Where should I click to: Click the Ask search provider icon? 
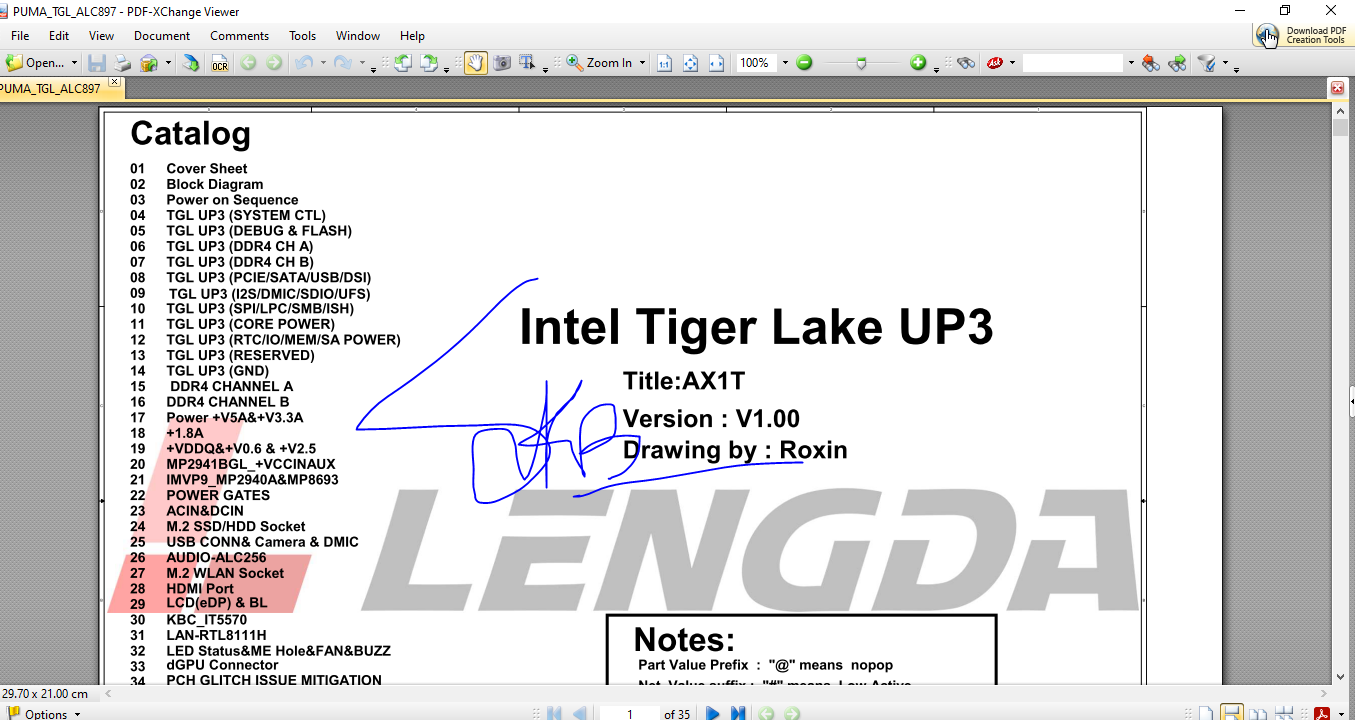click(995, 63)
